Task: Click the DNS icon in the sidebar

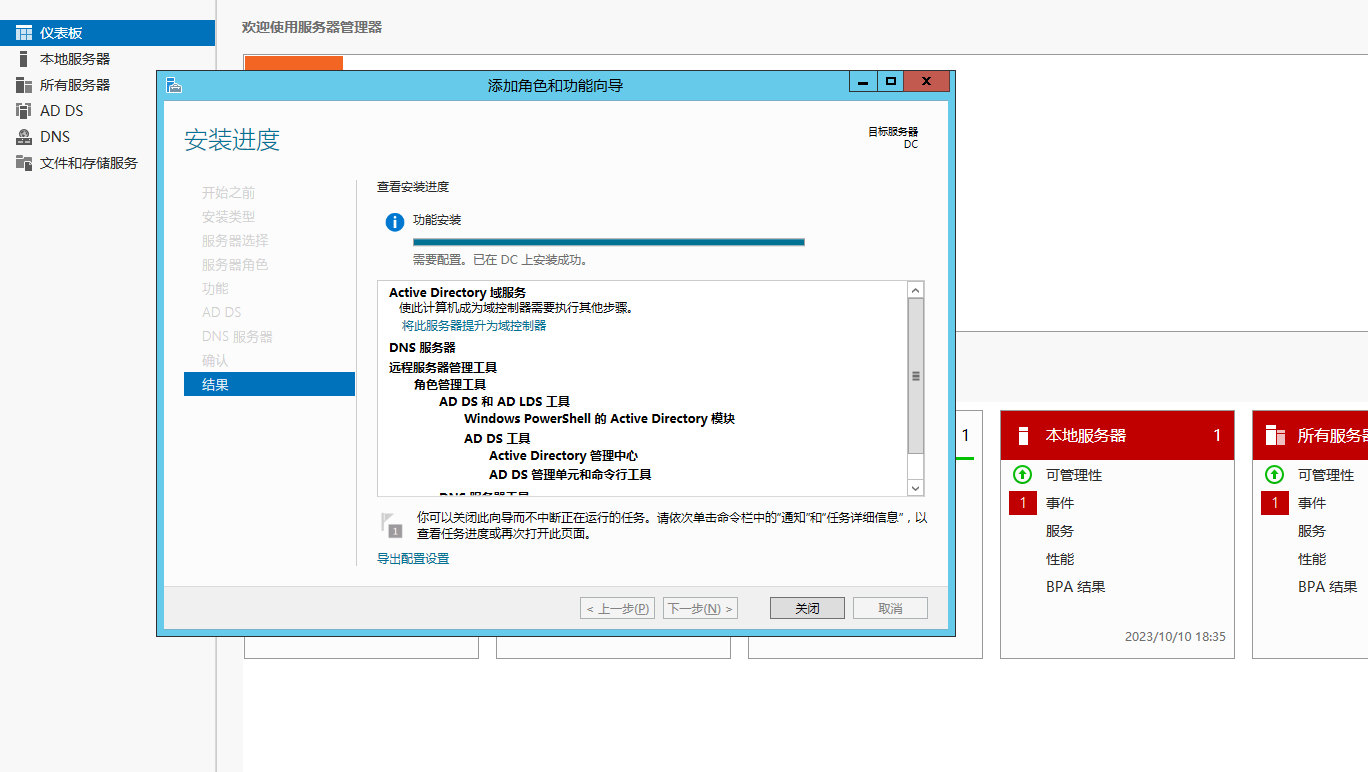Action: [x=24, y=137]
